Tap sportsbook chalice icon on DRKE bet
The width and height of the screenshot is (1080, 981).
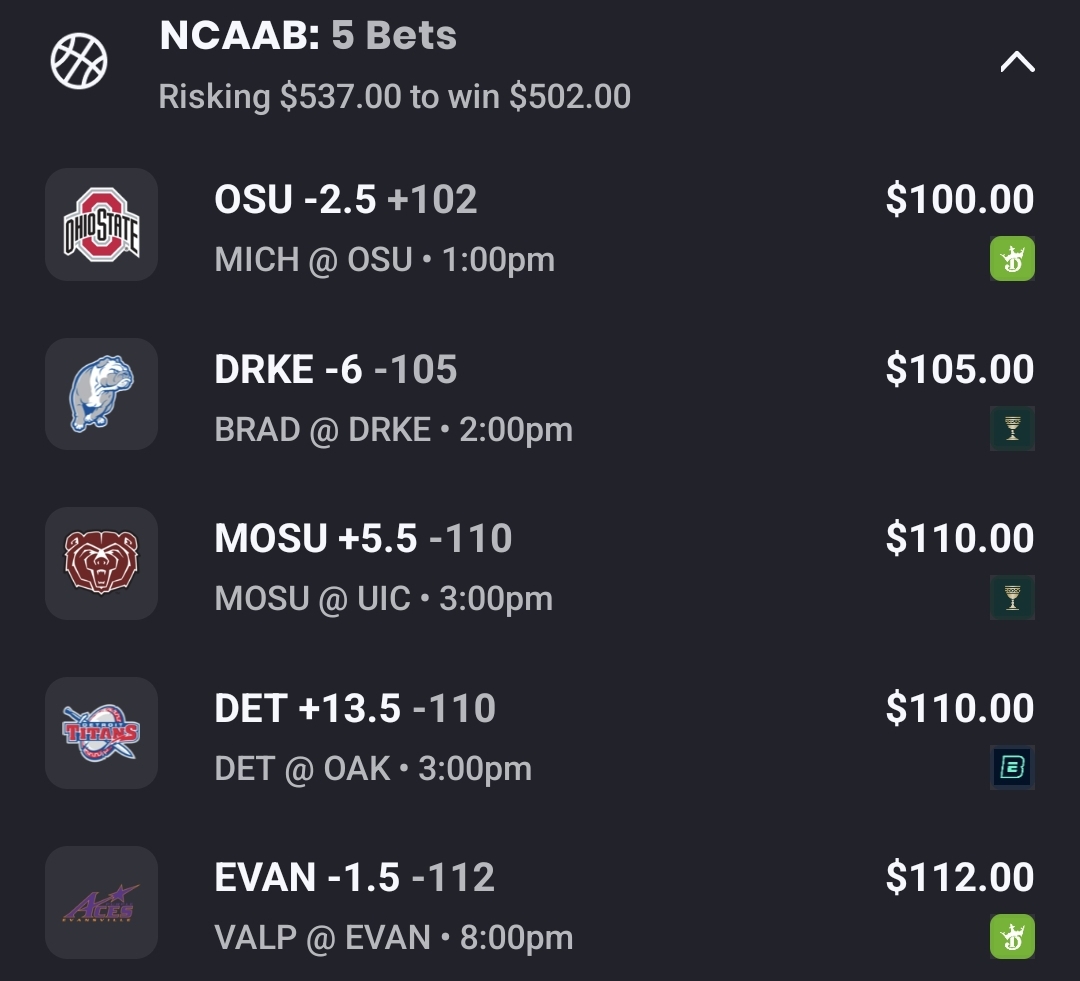pos(1012,429)
